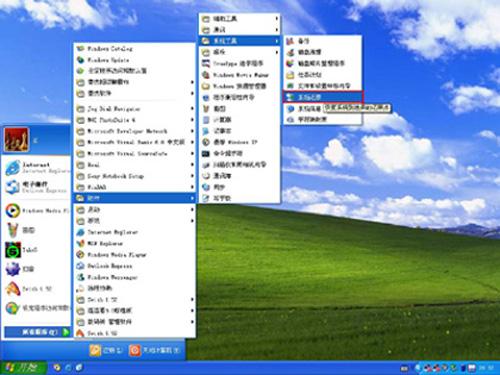
Task: Open the Calculator icon in Accessories
Action: (x=206, y=120)
